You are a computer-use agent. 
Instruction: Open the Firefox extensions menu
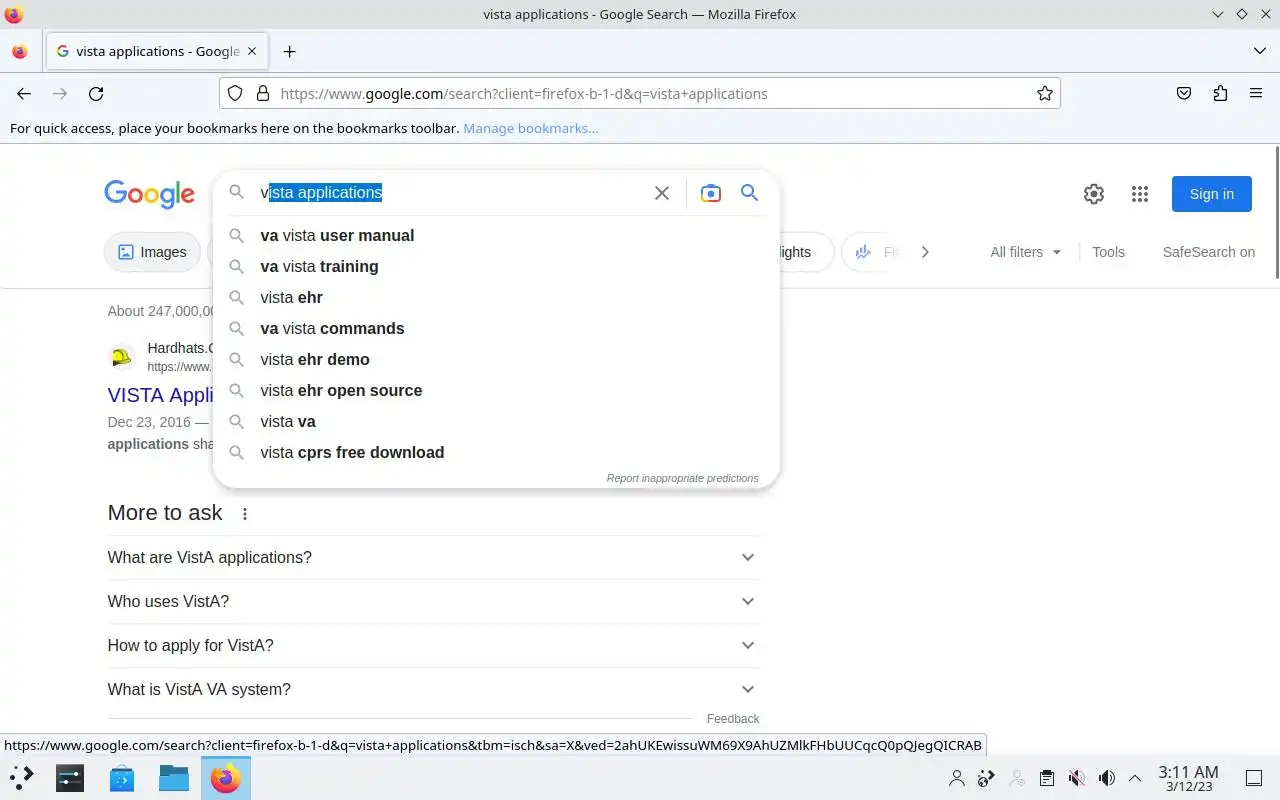point(1220,93)
